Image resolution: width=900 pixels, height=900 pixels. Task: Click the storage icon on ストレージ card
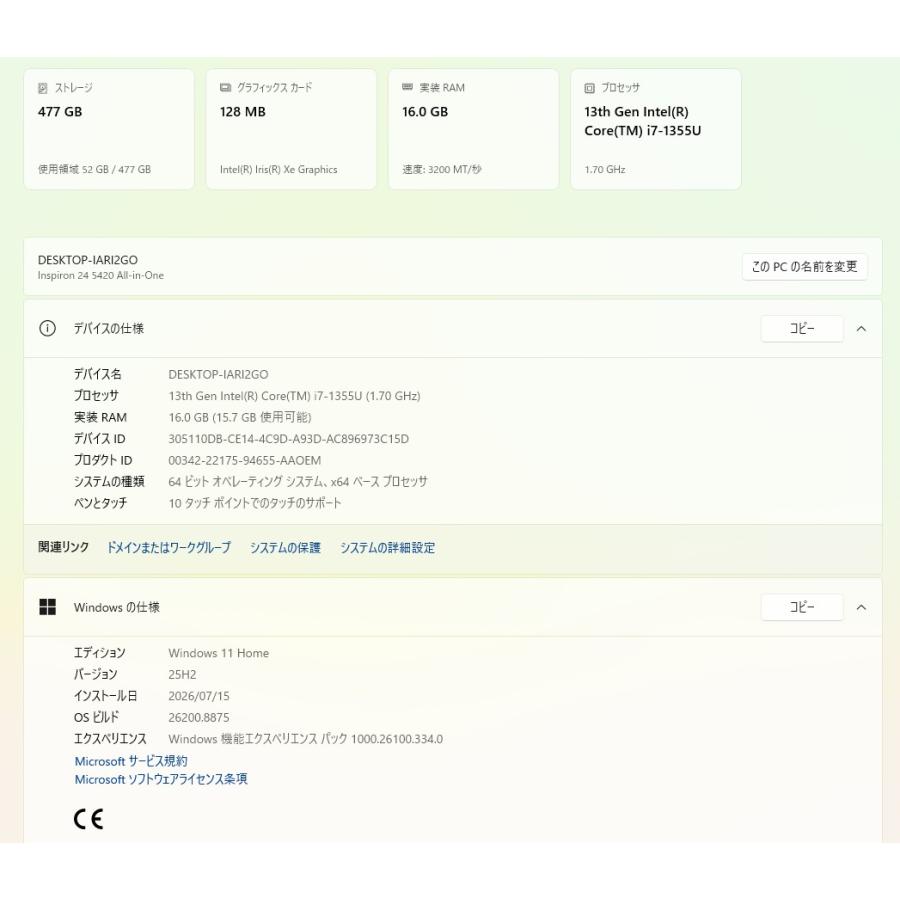click(42, 88)
